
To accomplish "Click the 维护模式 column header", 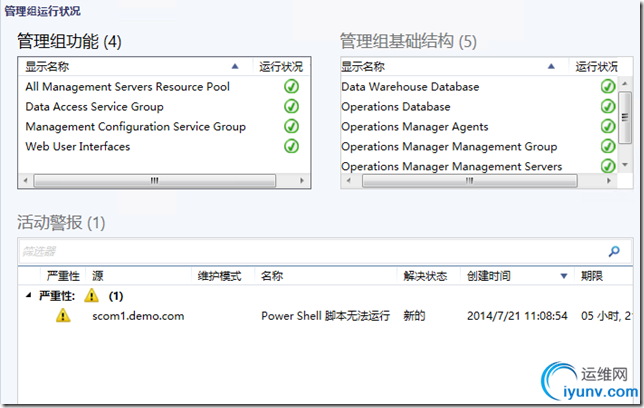I will tap(219, 276).
